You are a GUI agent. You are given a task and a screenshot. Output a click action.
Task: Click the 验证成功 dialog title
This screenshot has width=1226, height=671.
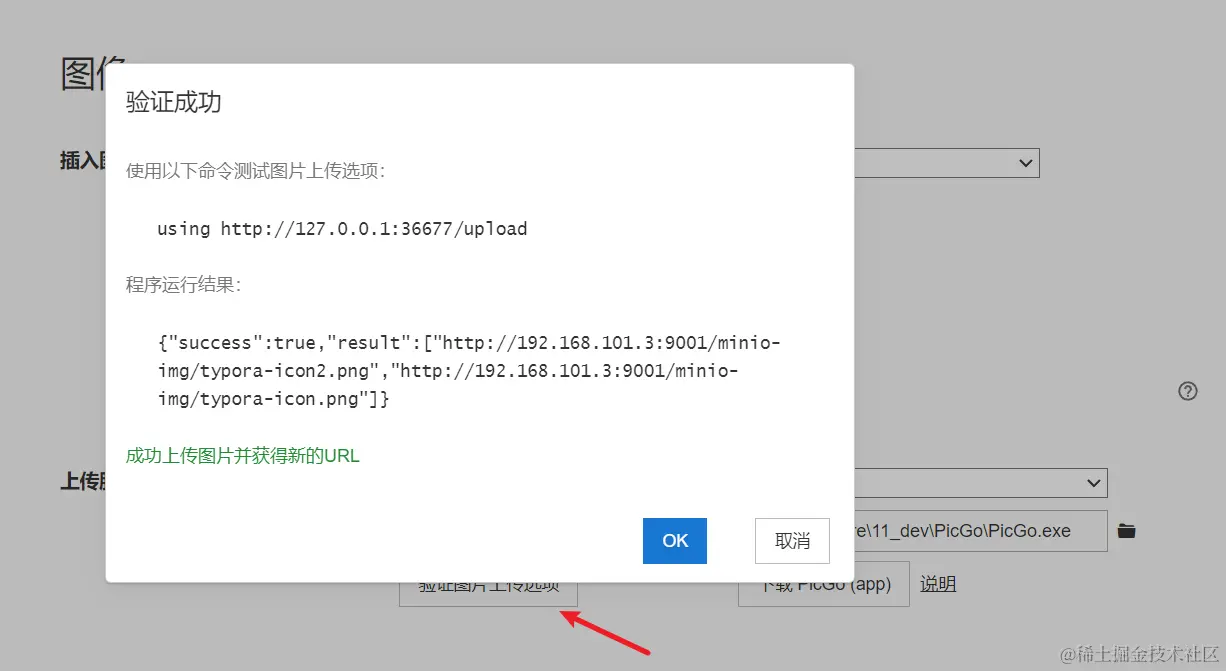(174, 102)
